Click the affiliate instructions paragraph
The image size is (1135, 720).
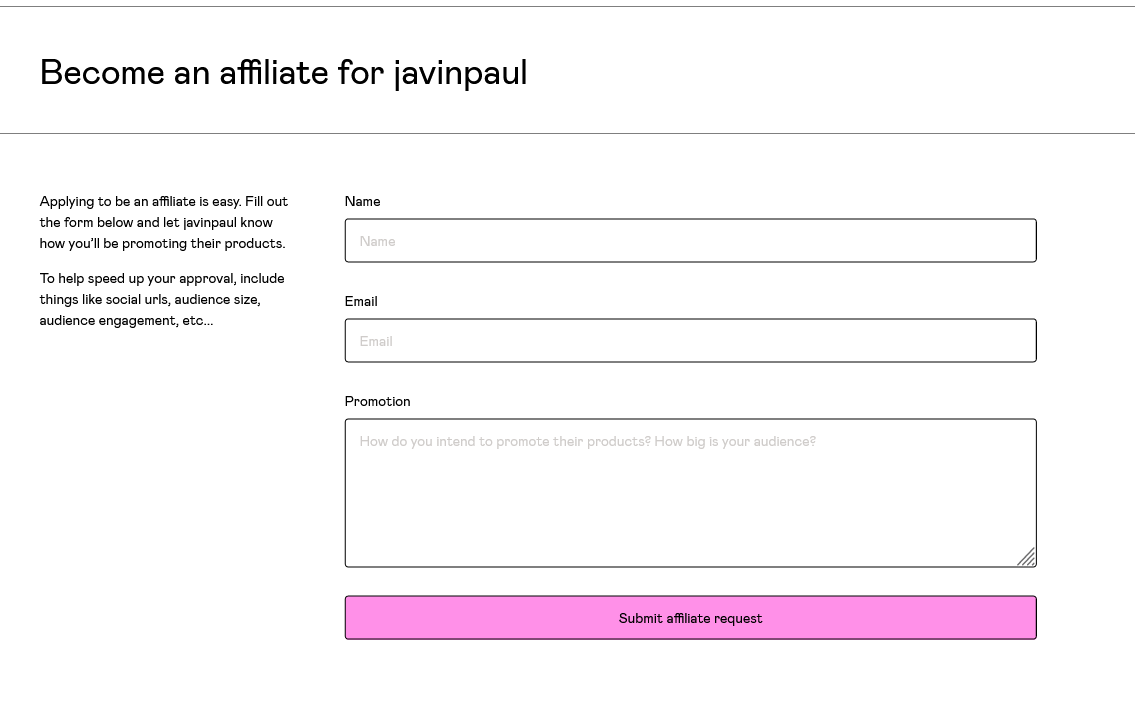[x=164, y=222]
